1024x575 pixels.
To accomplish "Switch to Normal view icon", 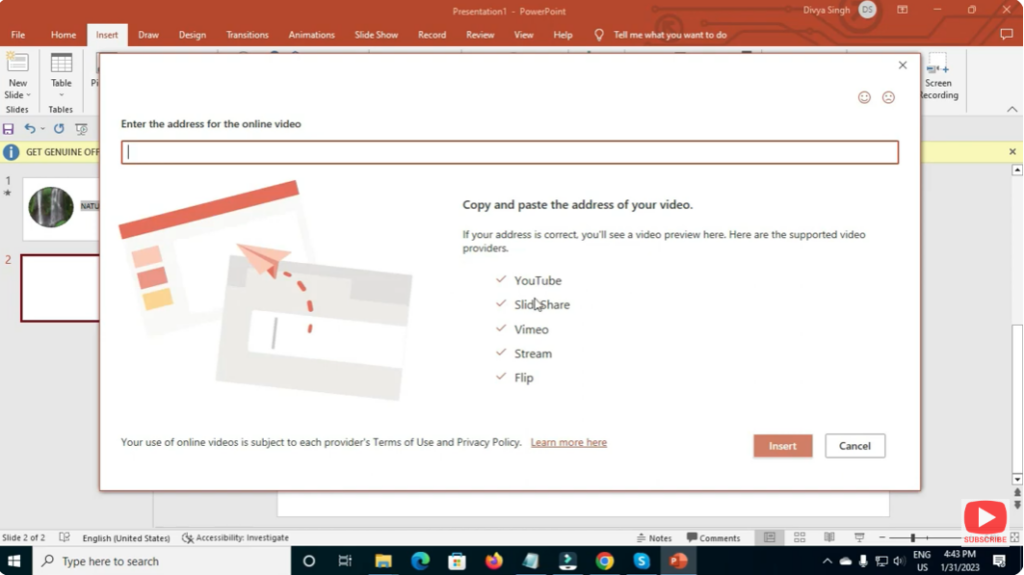I will pos(770,537).
